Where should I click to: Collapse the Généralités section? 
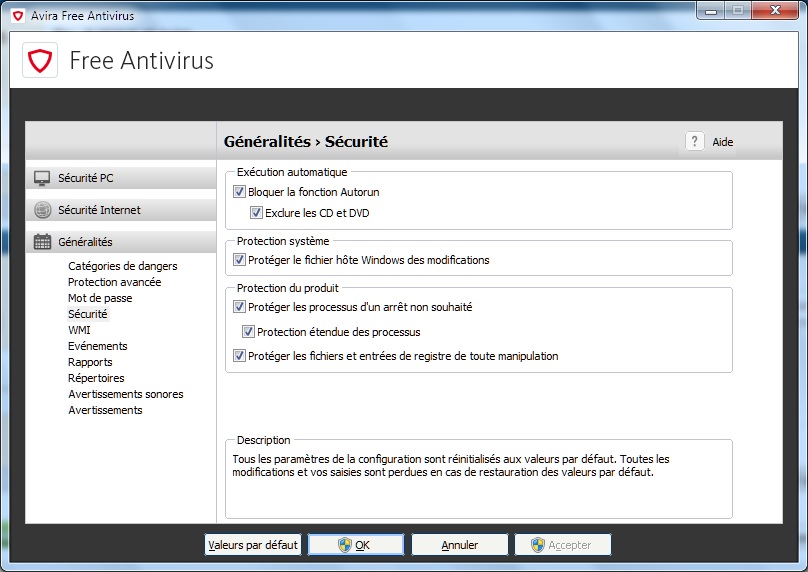point(121,242)
